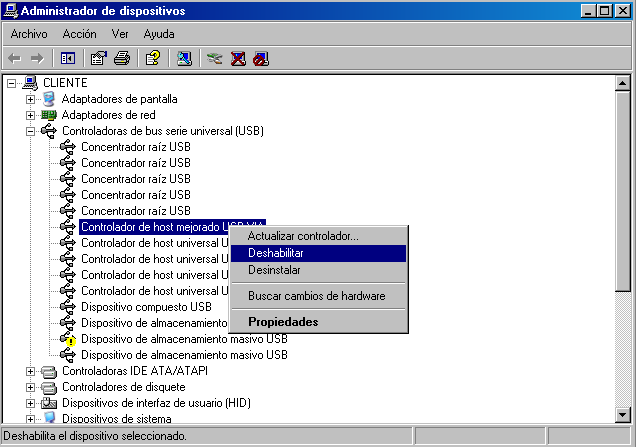The image size is (636, 447).
Task: Click the Controladores de disquete category icon
Action: click(x=49, y=387)
